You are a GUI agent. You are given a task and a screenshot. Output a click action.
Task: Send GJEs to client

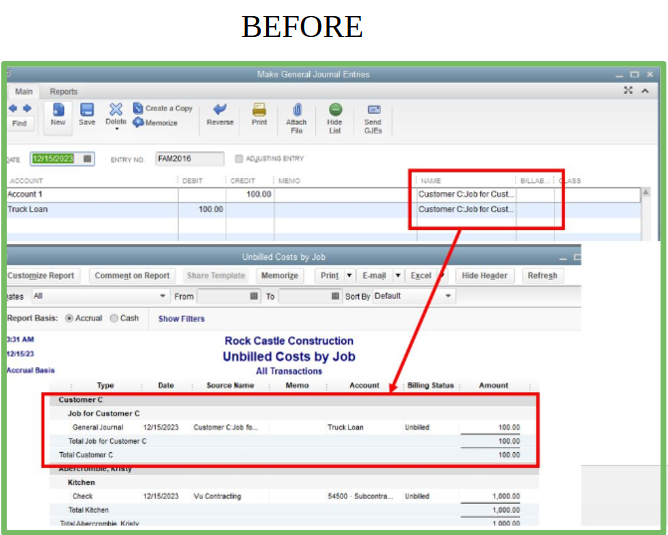pos(373,119)
